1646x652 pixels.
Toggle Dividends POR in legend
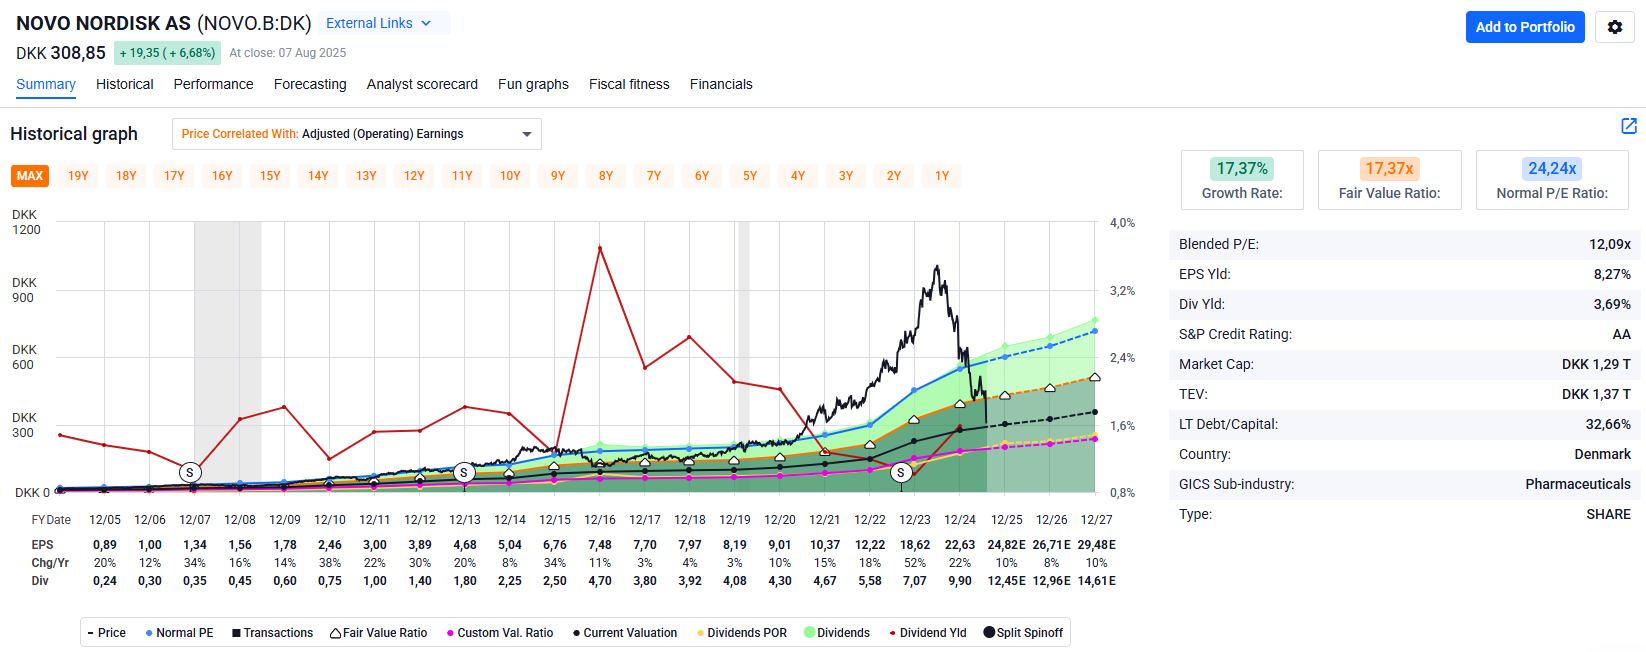coord(742,633)
